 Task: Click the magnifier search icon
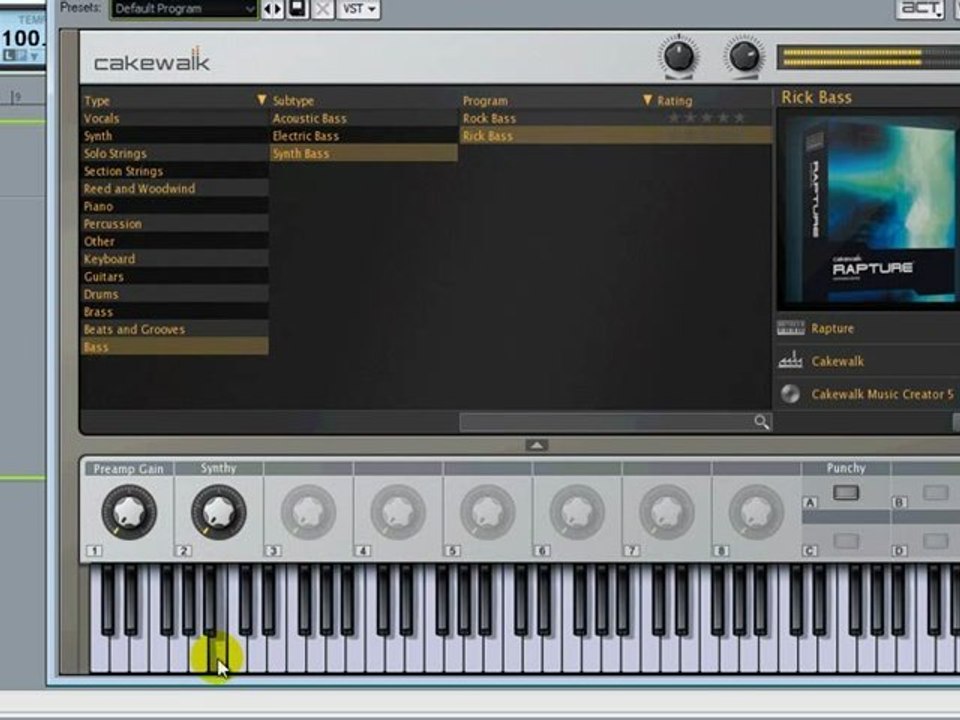(x=761, y=422)
